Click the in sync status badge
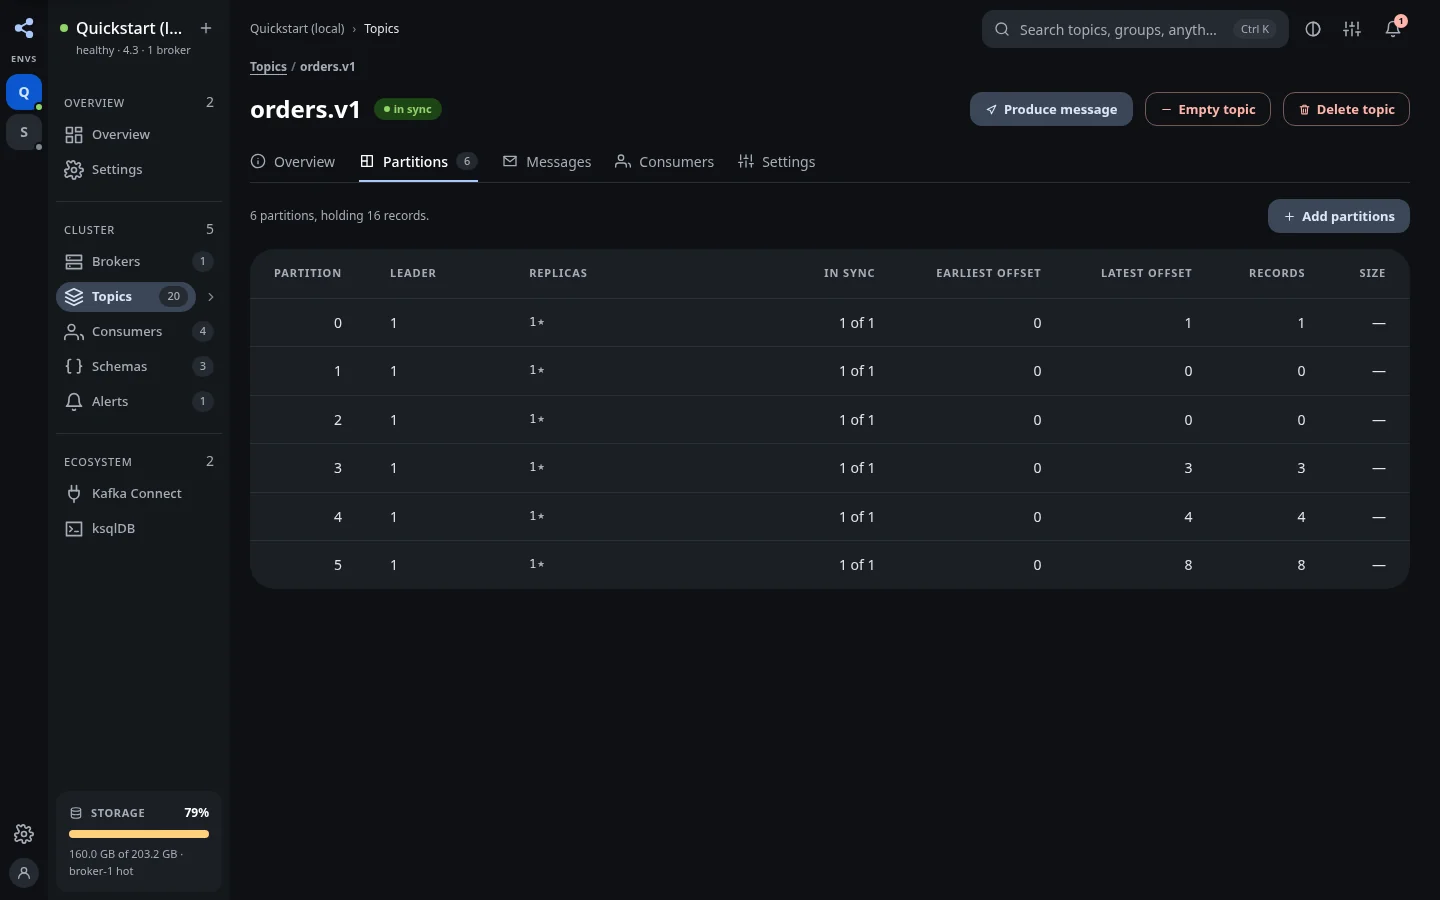Viewport: 1440px width, 900px height. tap(408, 109)
